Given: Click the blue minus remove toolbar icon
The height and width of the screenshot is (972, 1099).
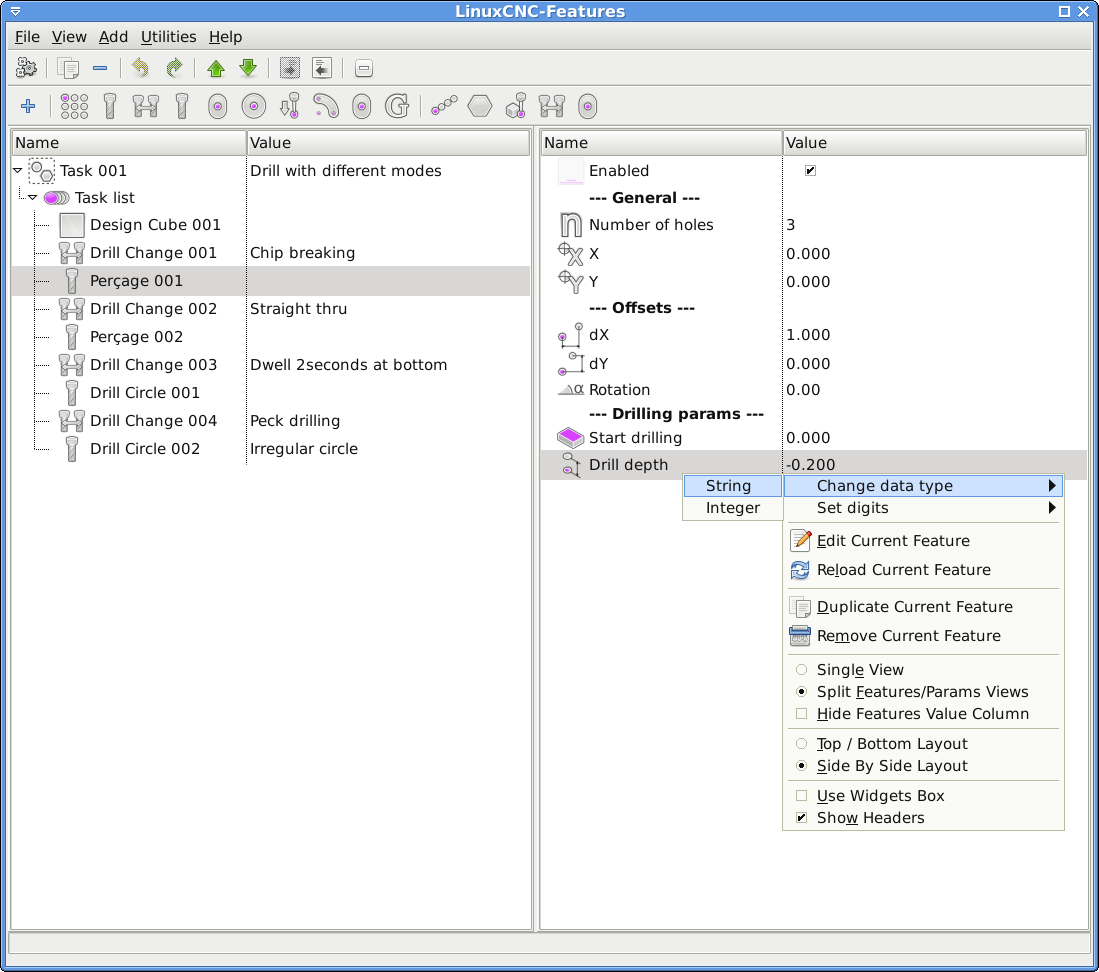Looking at the screenshot, I should click(100, 68).
